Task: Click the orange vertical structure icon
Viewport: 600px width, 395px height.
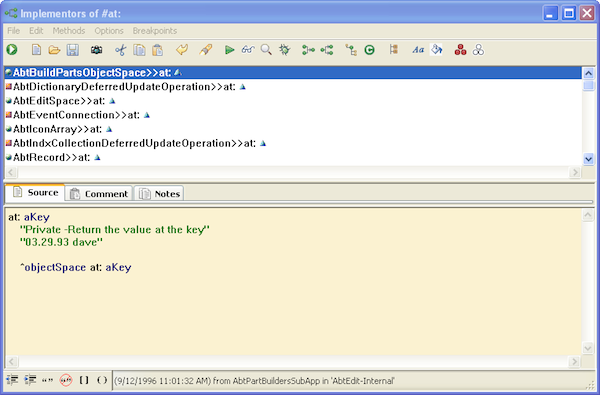Action: point(394,50)
